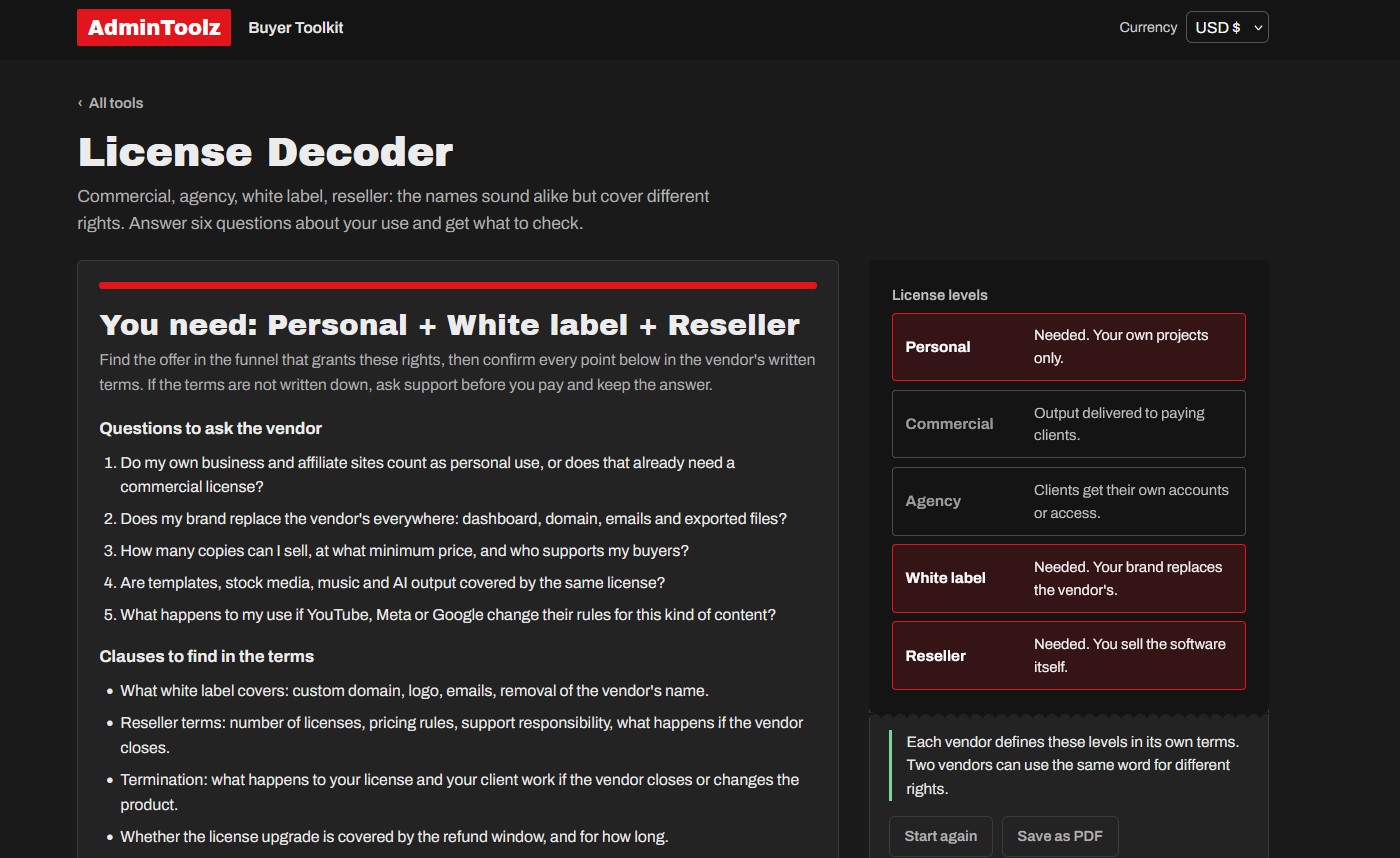Click the 'License levels' panel label
1400x858 pixels.
(x=940, y=295)
